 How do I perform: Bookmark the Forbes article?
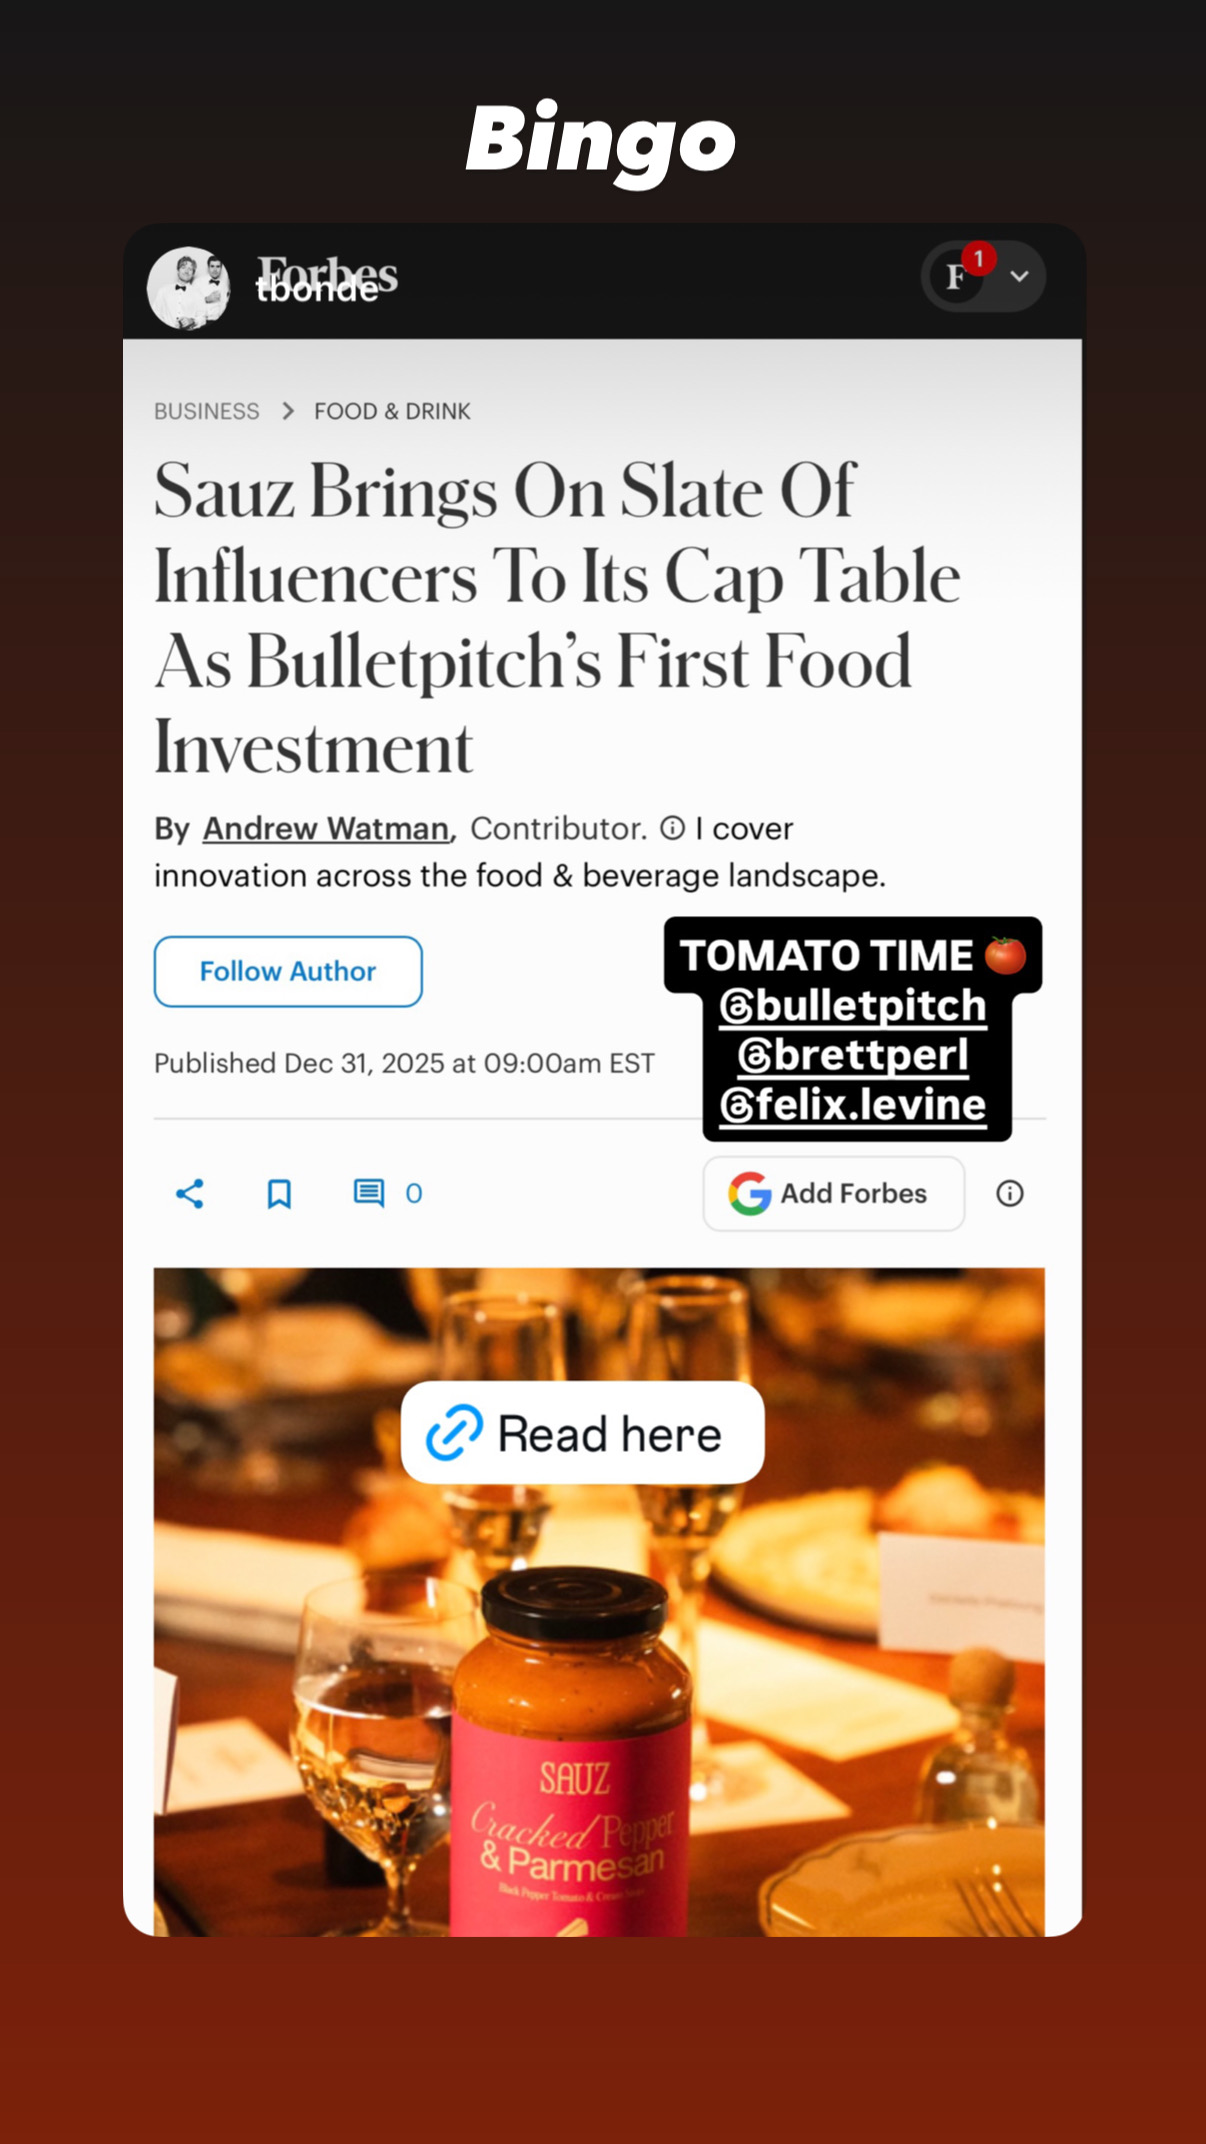pos(279,1193)
